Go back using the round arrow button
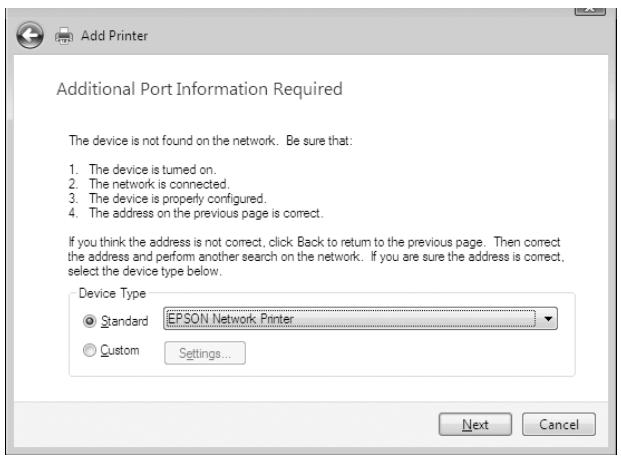The width and height of the screenshot is (621, 456). pos(30,35)
